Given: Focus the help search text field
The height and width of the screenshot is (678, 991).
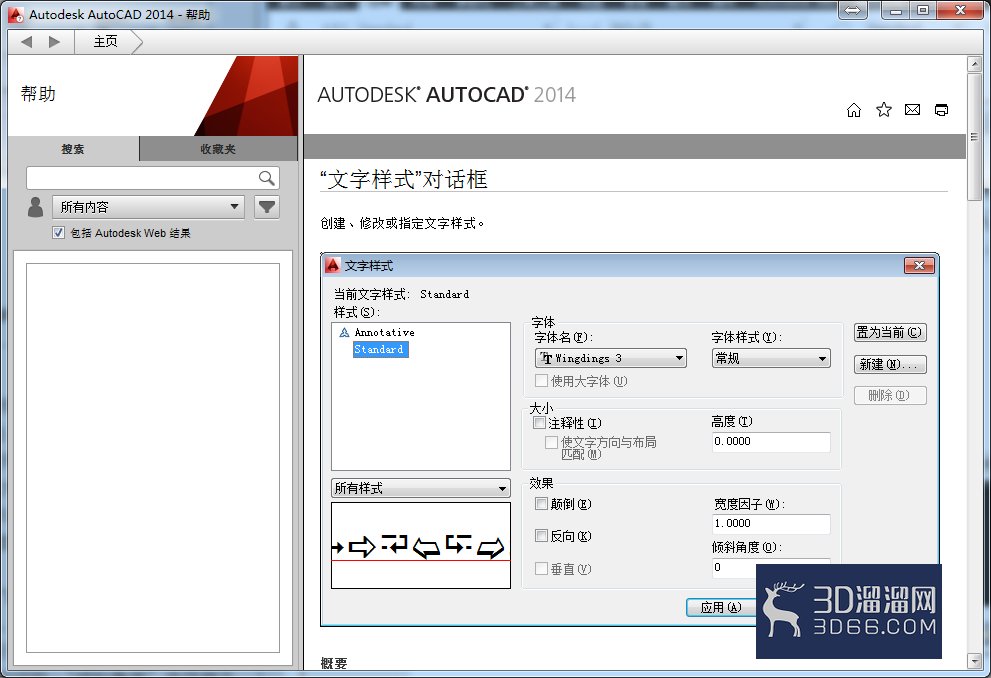Looking at the screenshot, I should (x=142, y=178).
